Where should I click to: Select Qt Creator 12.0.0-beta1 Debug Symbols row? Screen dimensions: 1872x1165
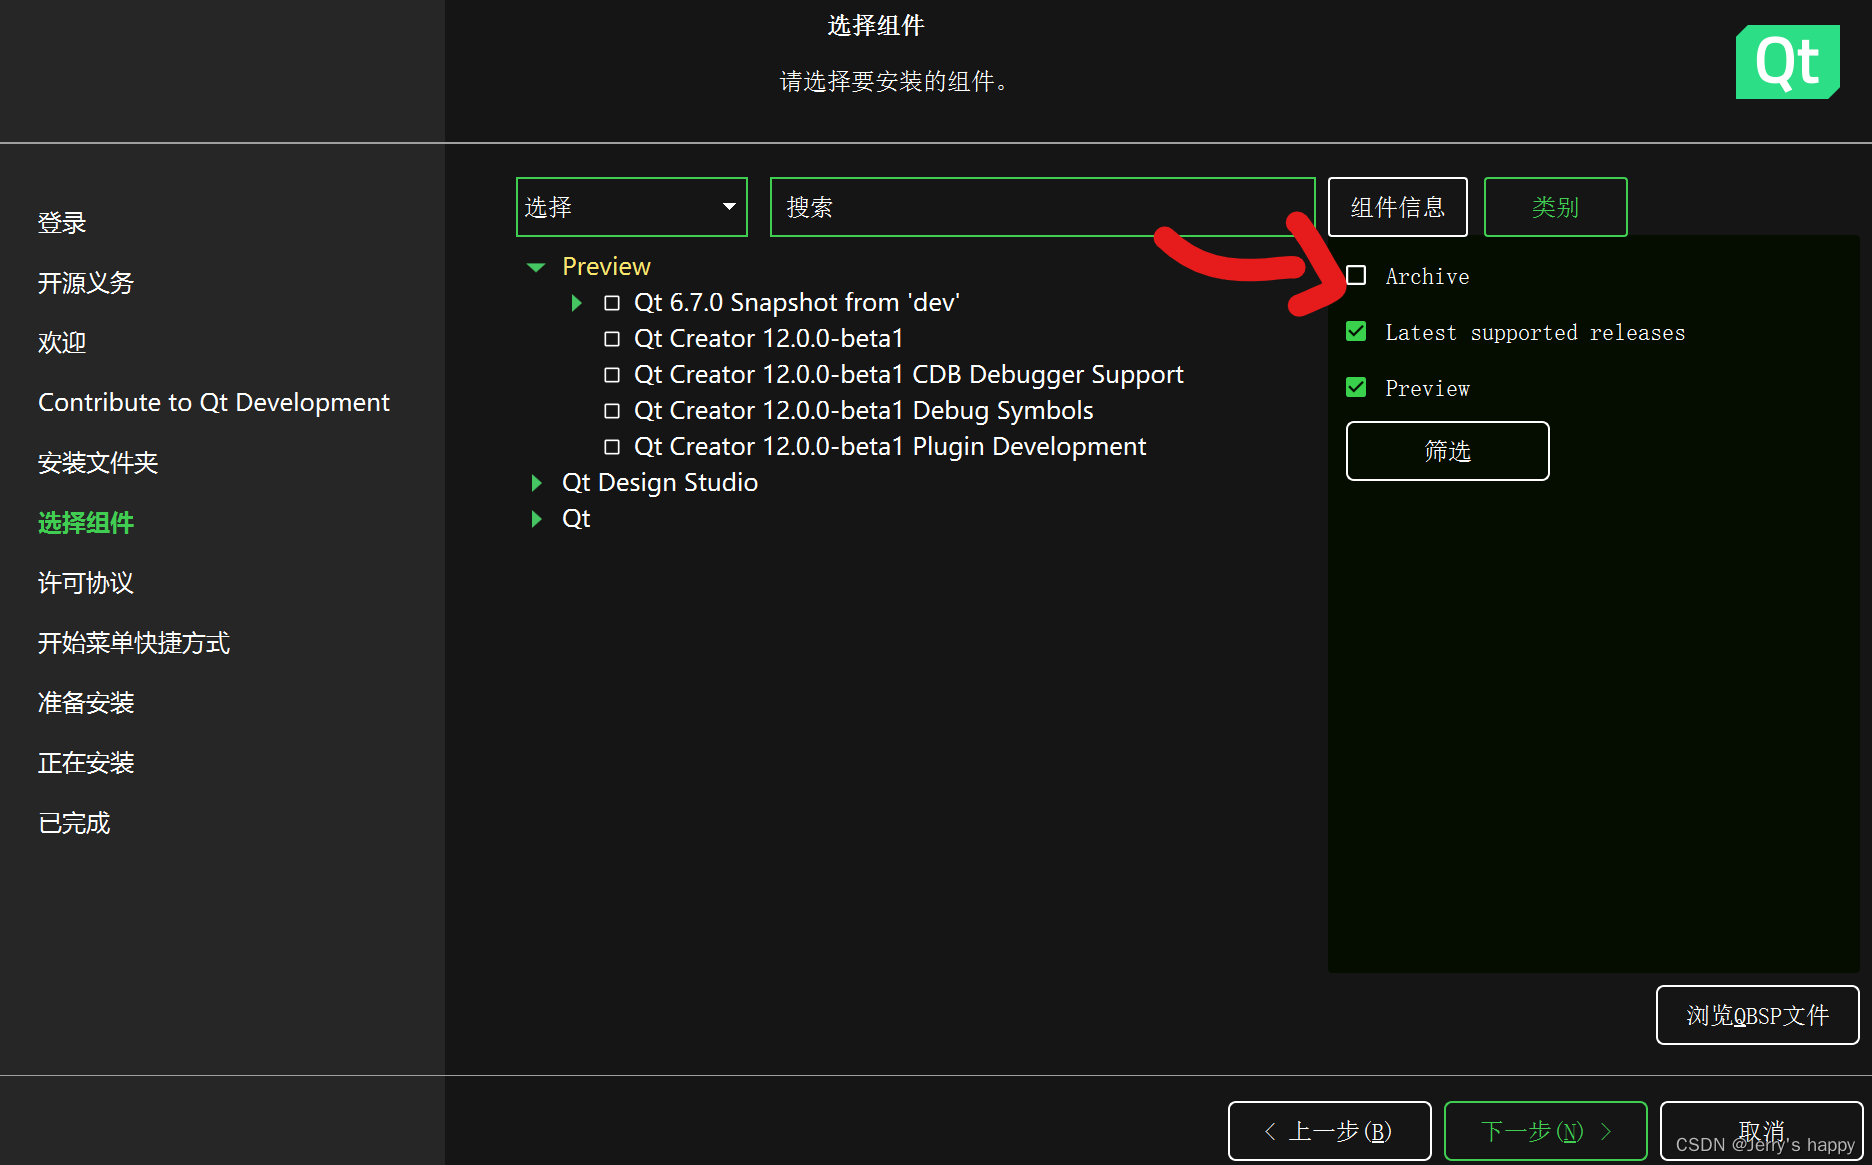(x=864, y=411)
